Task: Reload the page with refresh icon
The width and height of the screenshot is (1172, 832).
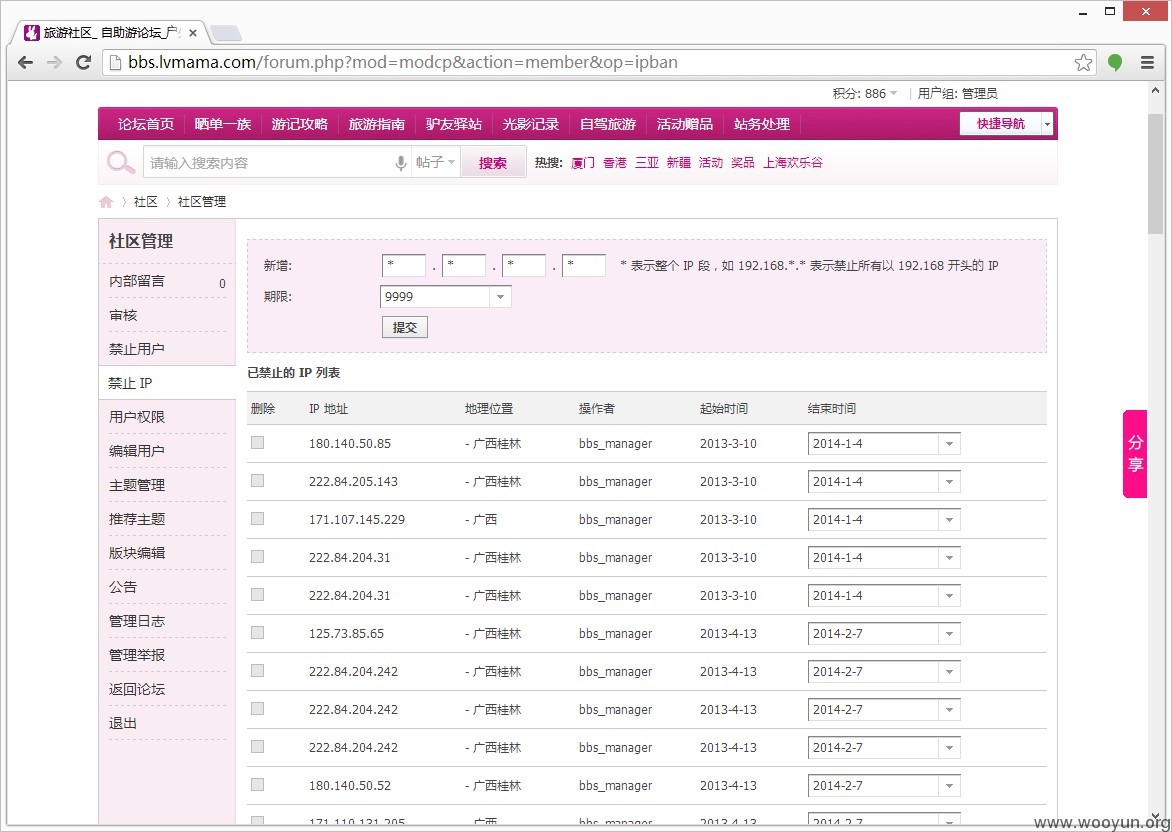Action: tap(84, 62)
